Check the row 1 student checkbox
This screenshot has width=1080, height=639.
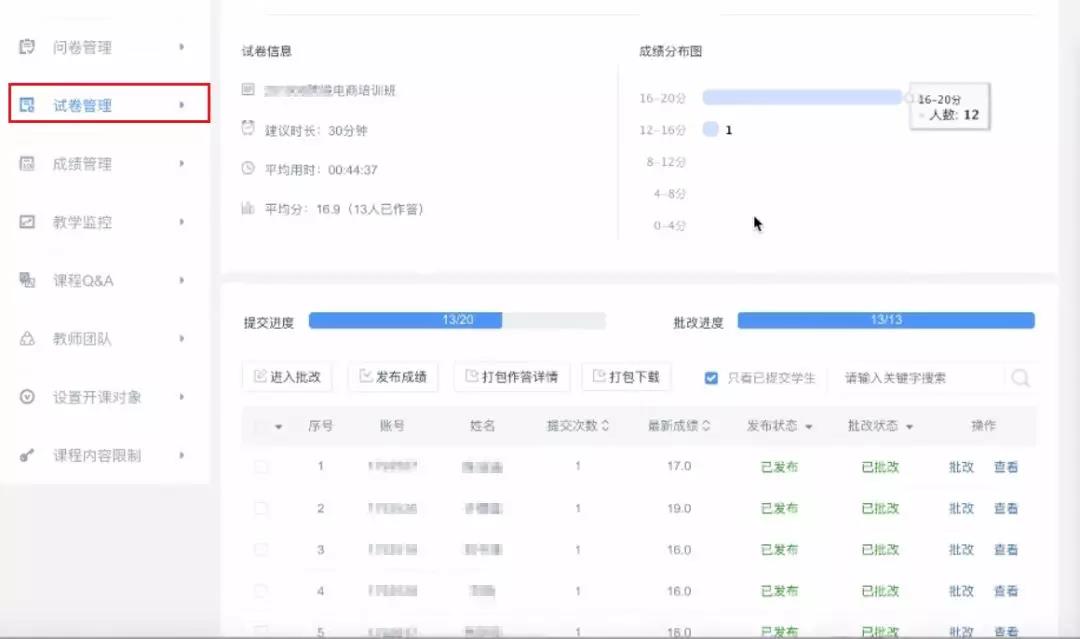click(261, 467)
